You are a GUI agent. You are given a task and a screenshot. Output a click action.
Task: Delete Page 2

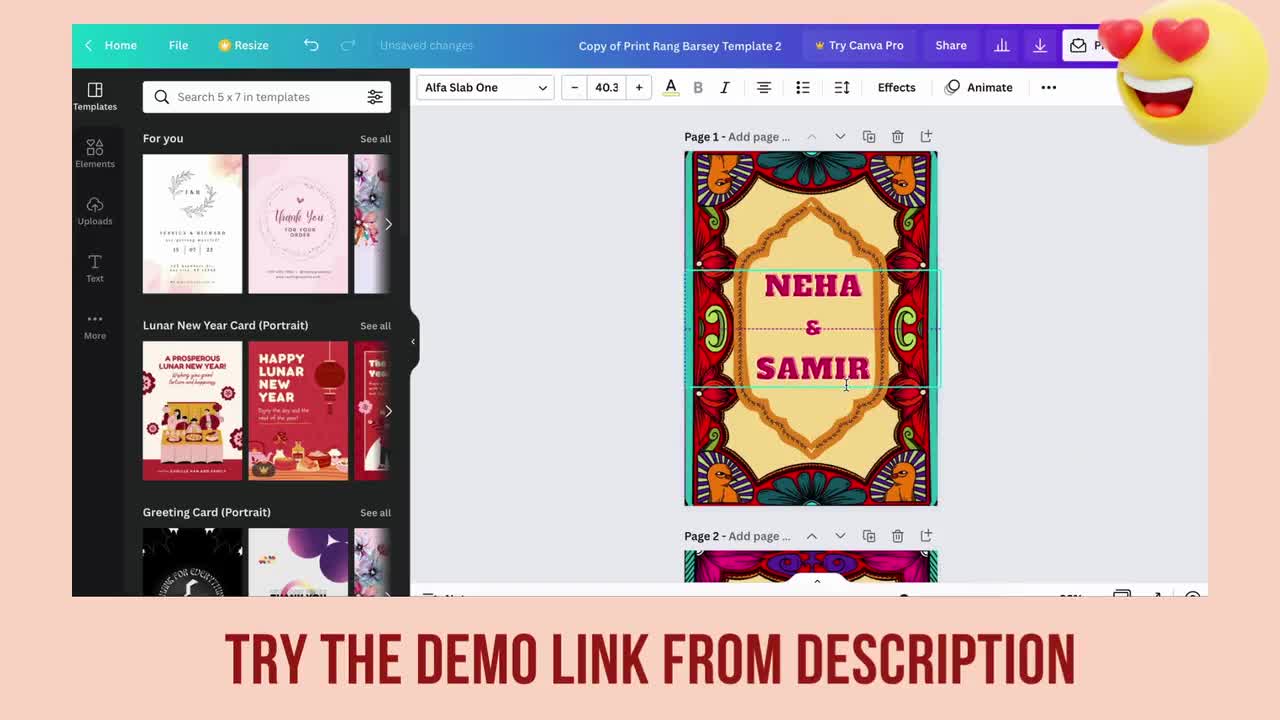click(898, 536)
